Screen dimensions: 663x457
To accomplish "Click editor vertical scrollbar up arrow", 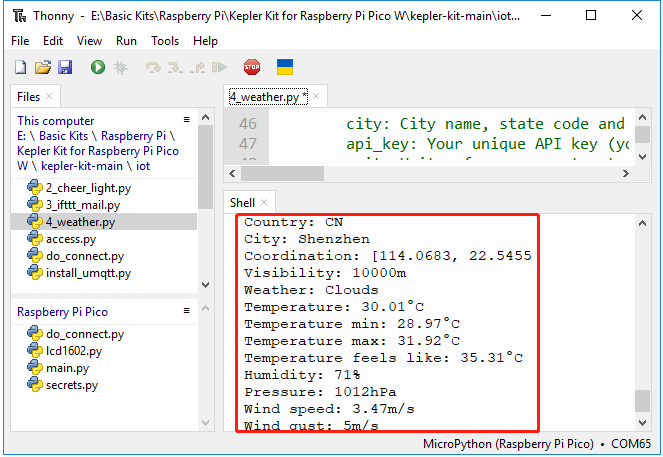I will [x=642, y=117].
